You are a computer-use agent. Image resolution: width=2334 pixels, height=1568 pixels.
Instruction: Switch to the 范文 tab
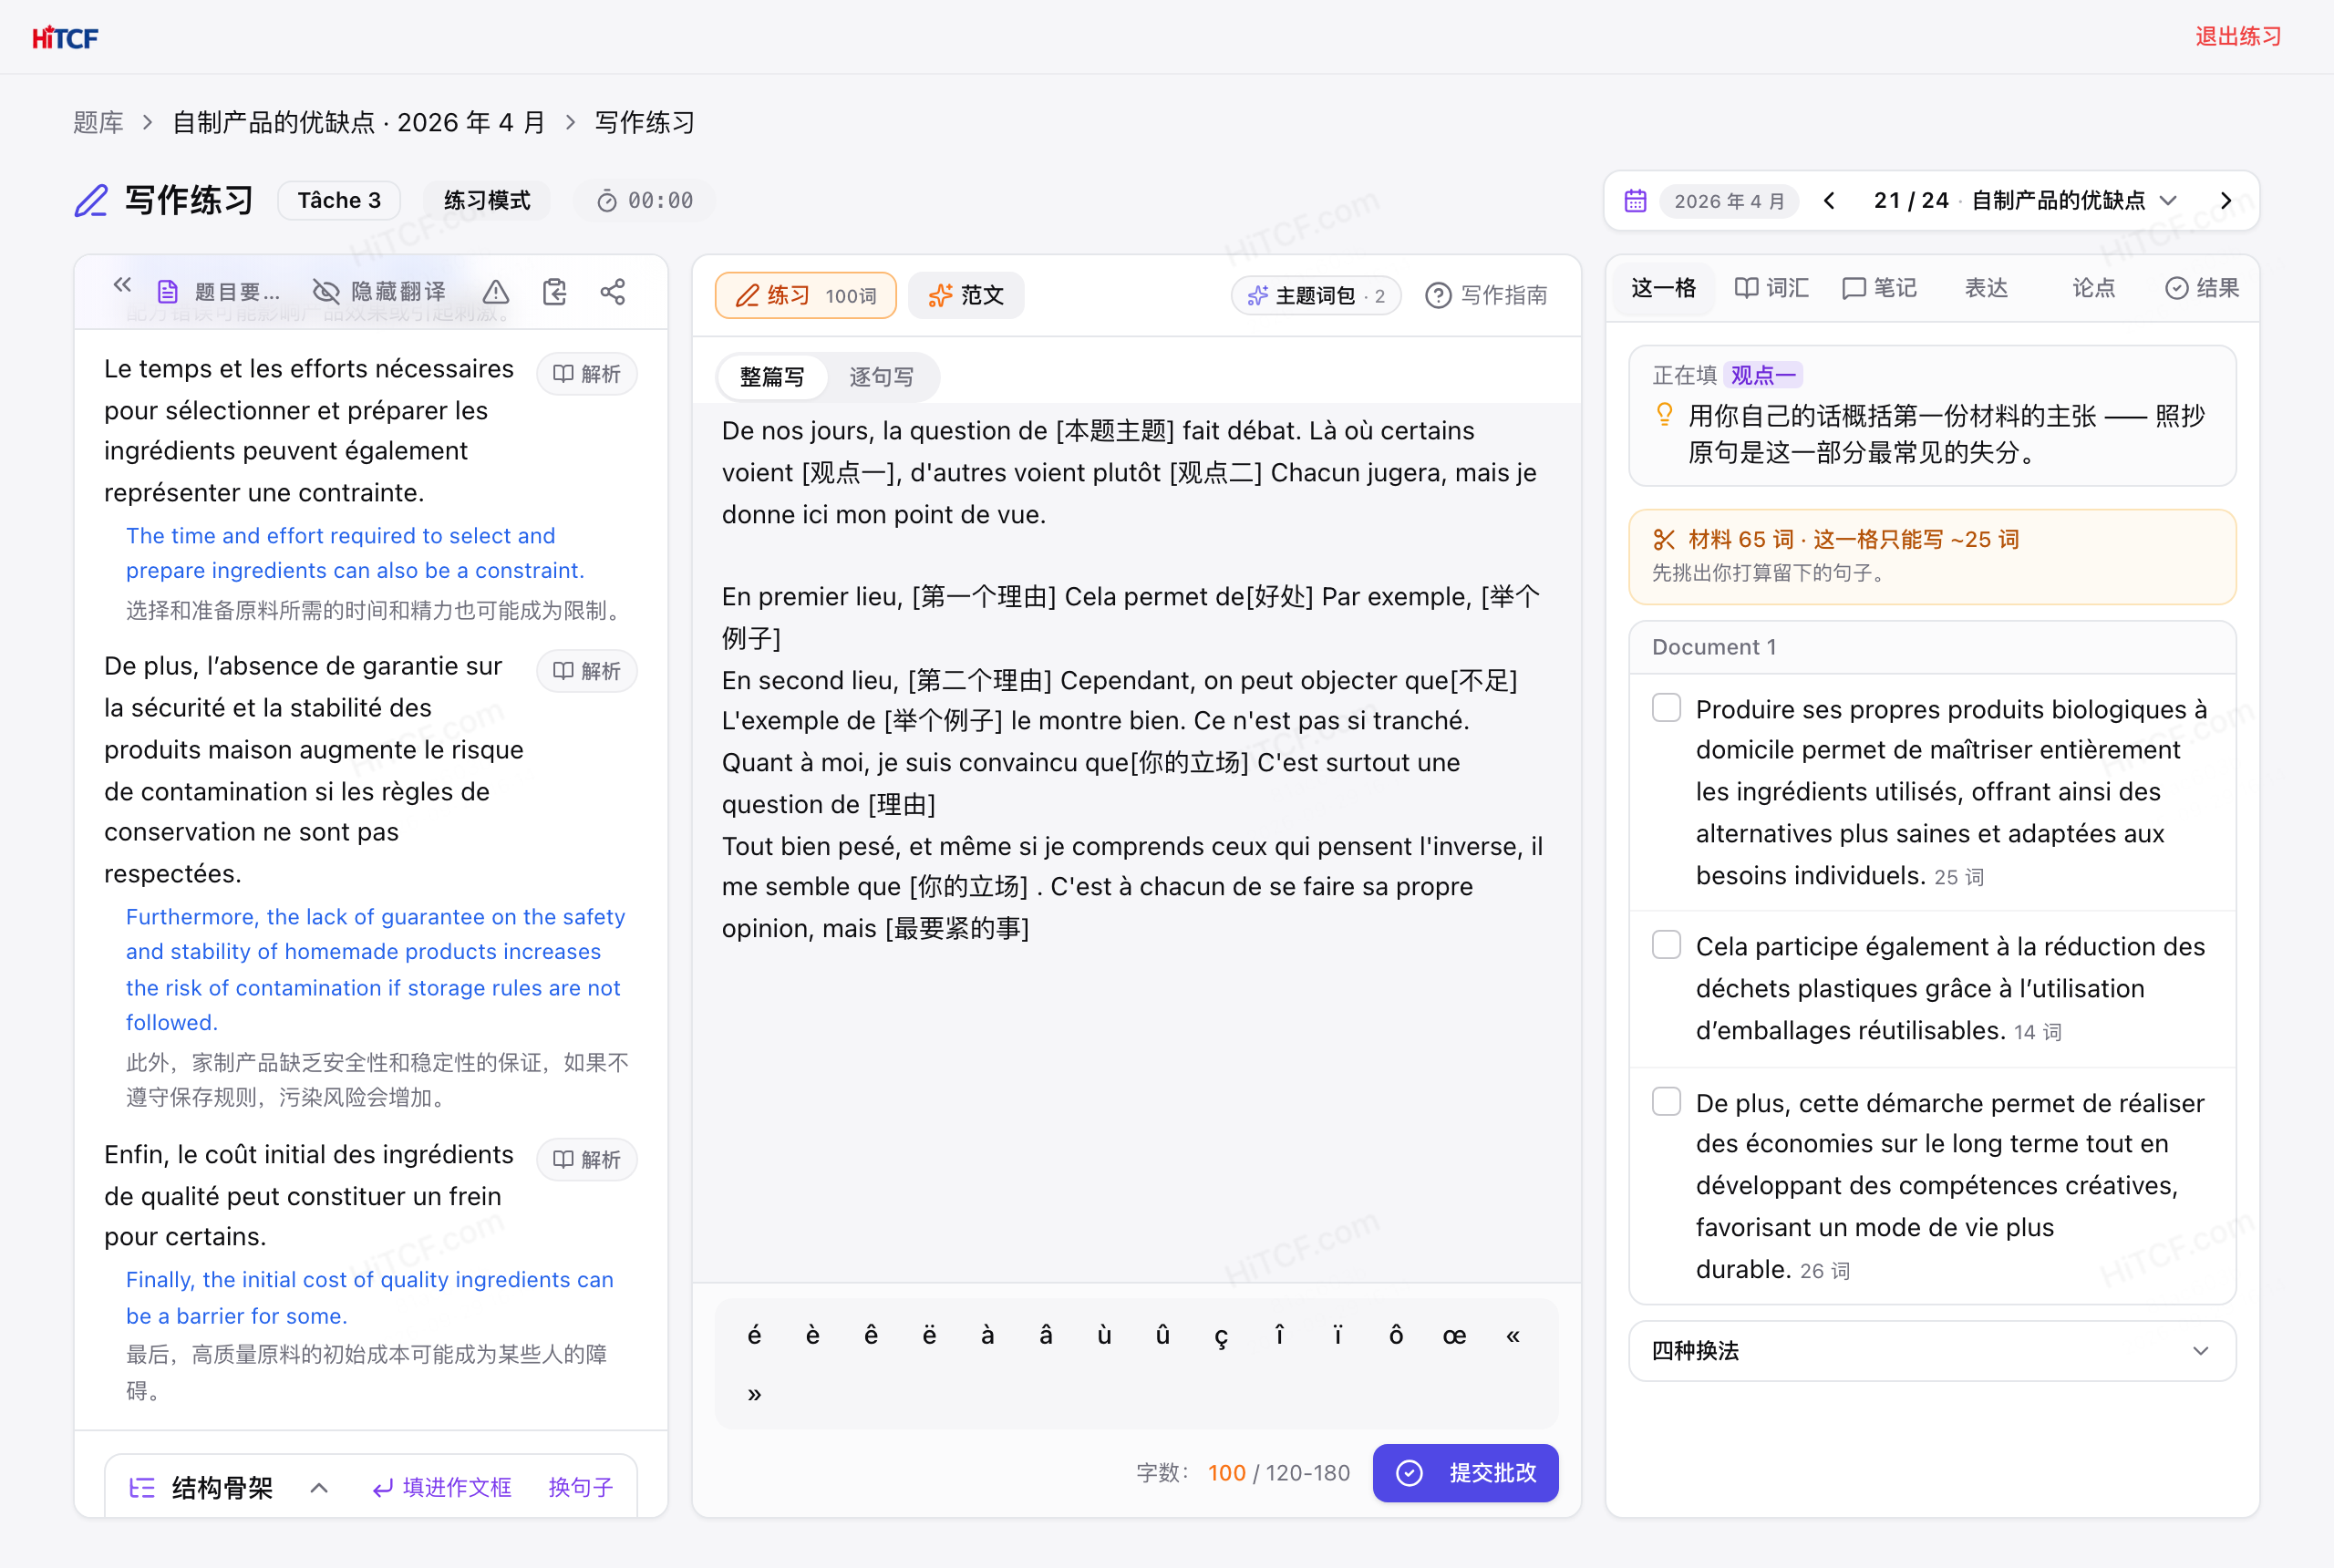(966, 296)
